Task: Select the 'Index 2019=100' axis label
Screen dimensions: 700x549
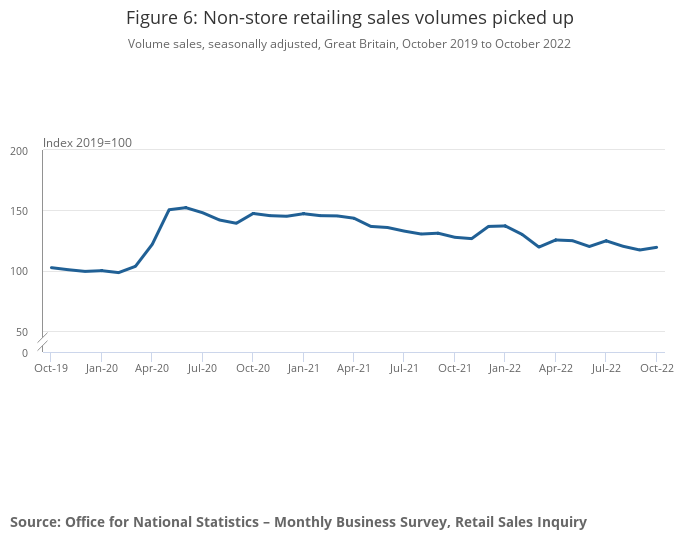Action: click(x=88, y=143)
